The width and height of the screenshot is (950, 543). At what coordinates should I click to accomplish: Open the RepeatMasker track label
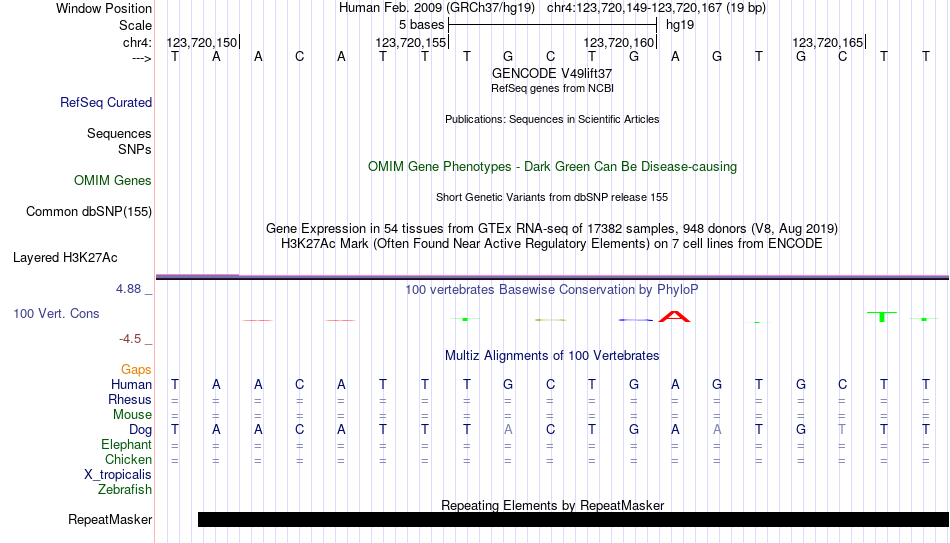110,520
